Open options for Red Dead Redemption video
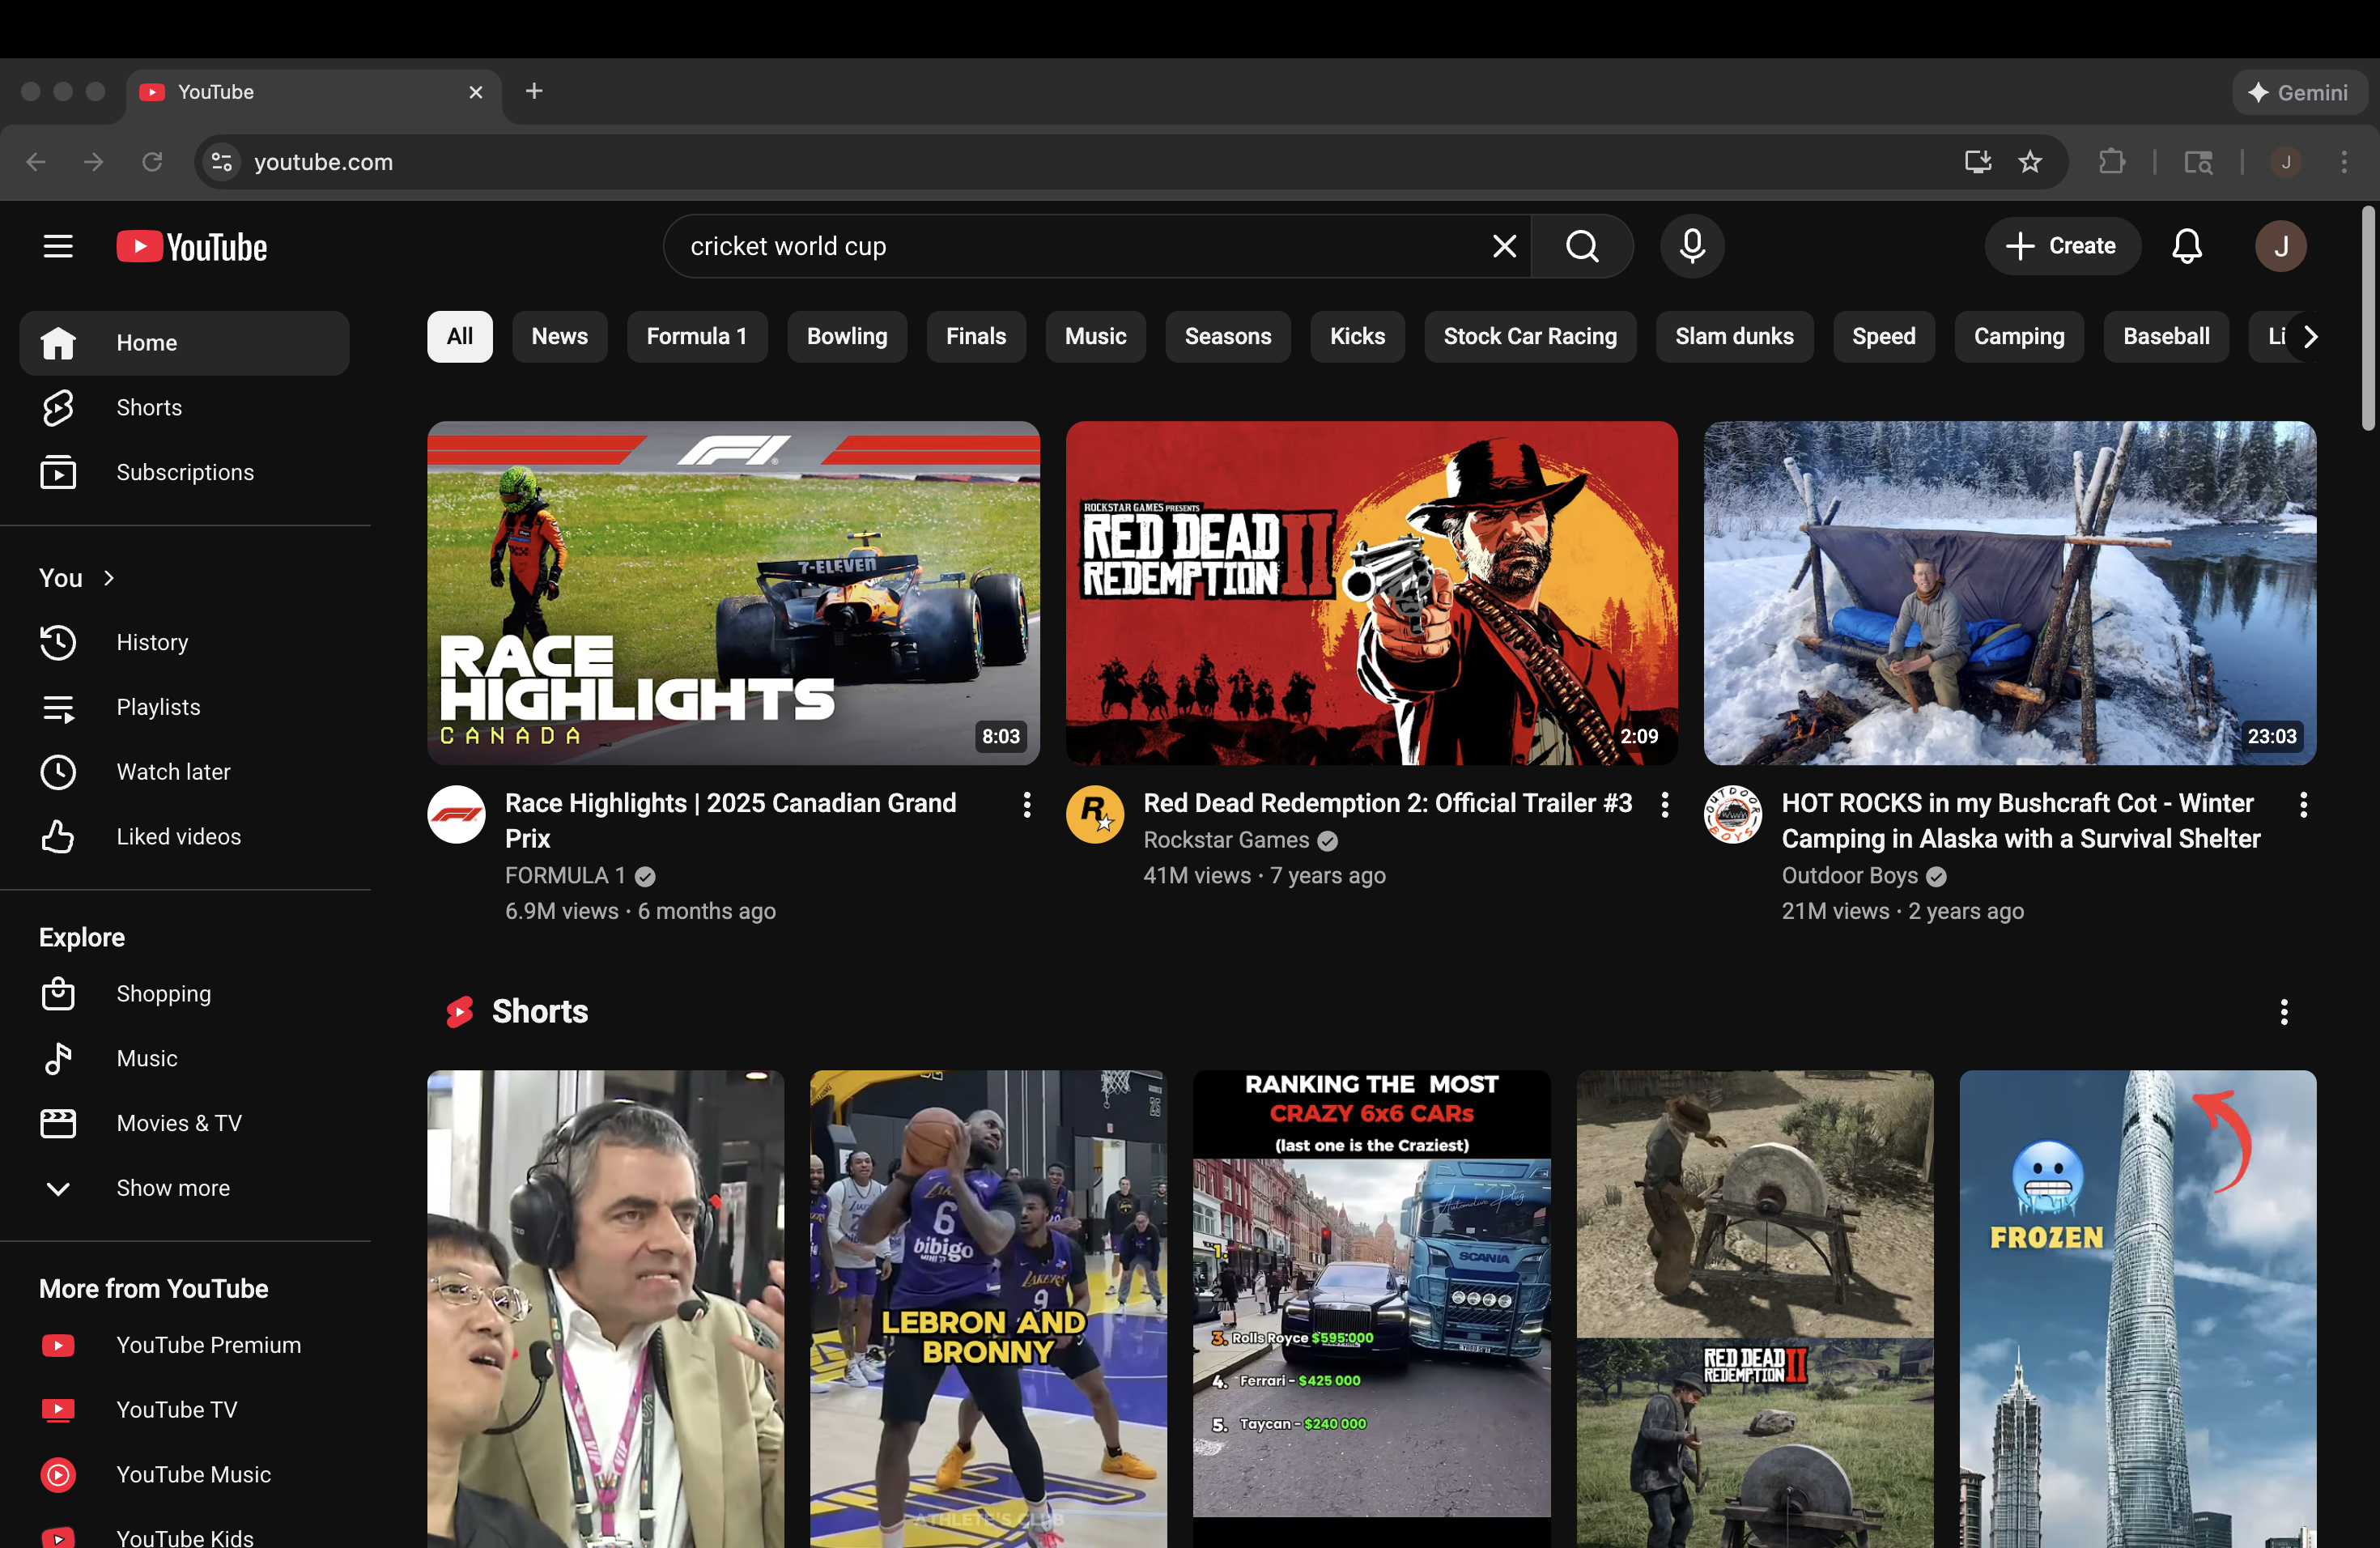The image size is (2380, 1548). (x=1665, y=805)
